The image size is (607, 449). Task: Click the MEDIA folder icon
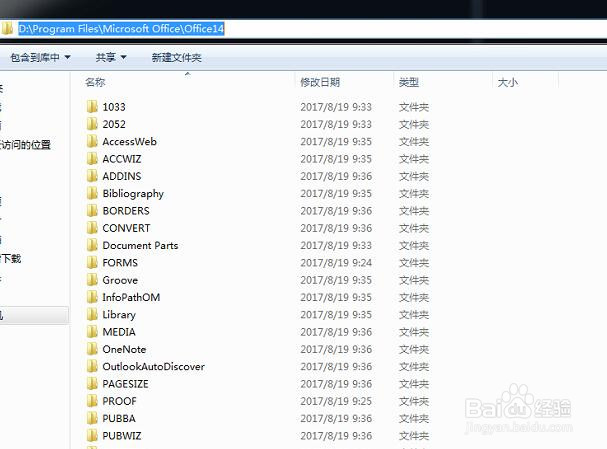(x=92, y=332)
